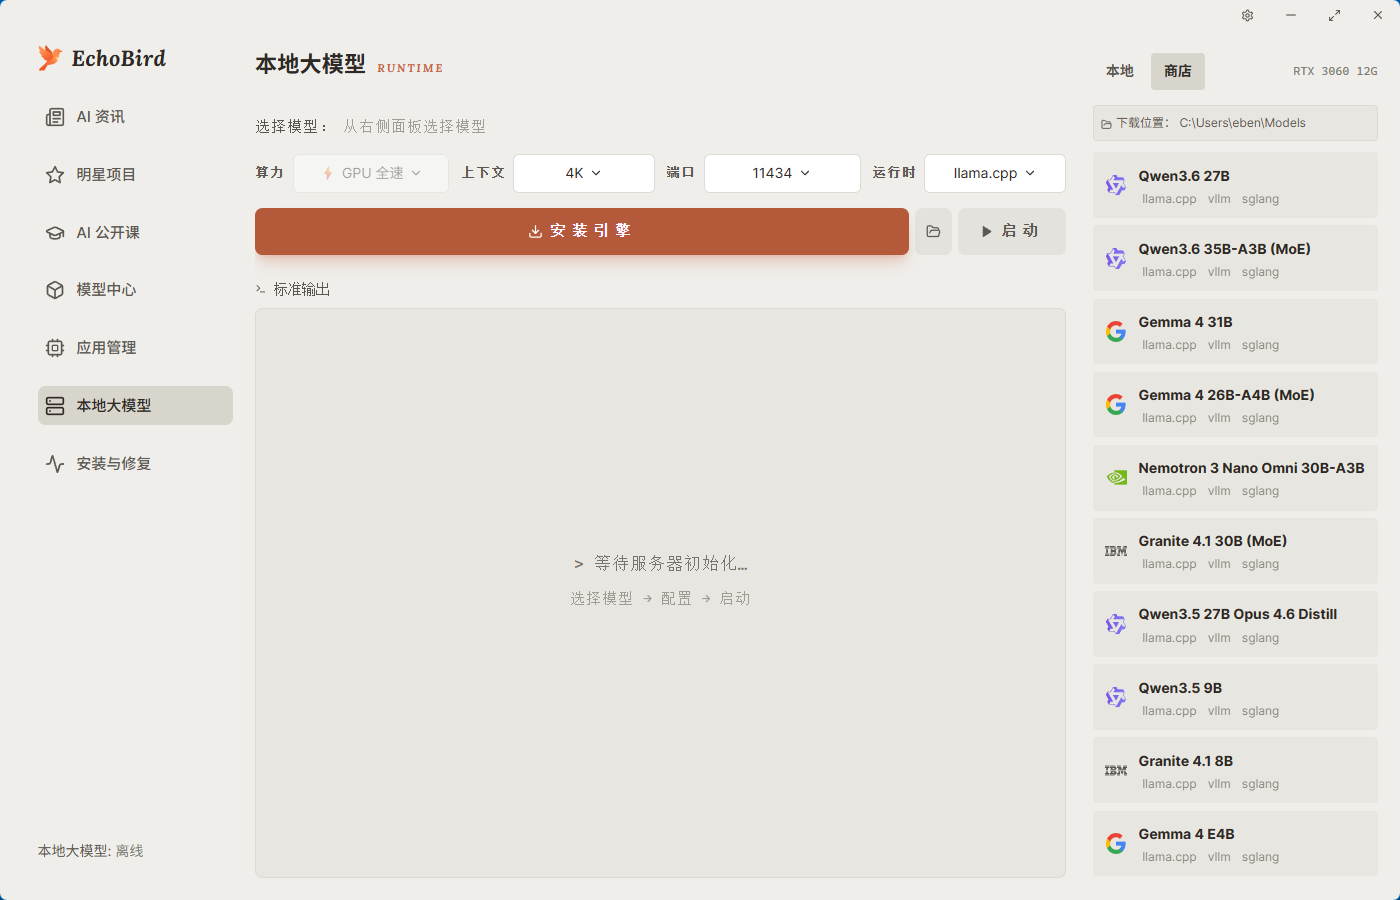Viewport: 1400px width, 900px height.
Task: Switch to the 商店 tab
Action: point(1178,71)
